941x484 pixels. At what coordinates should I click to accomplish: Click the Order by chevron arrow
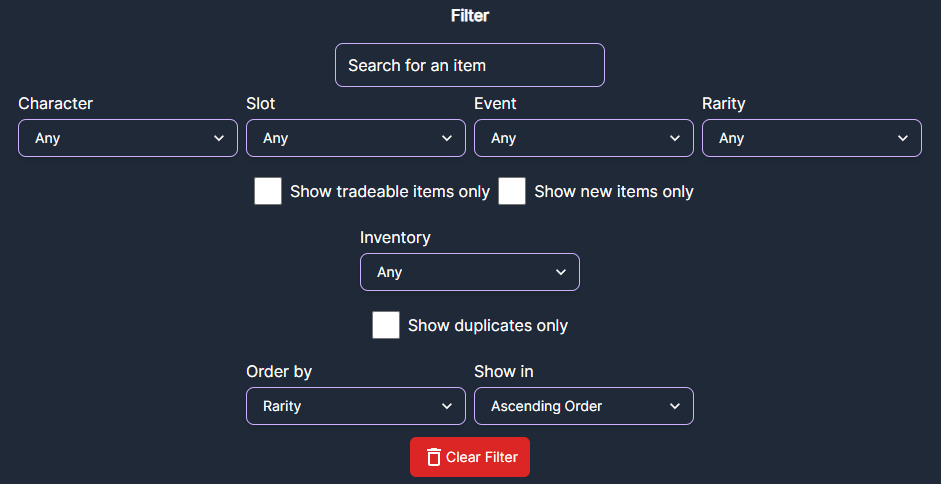tap(446, 406)
